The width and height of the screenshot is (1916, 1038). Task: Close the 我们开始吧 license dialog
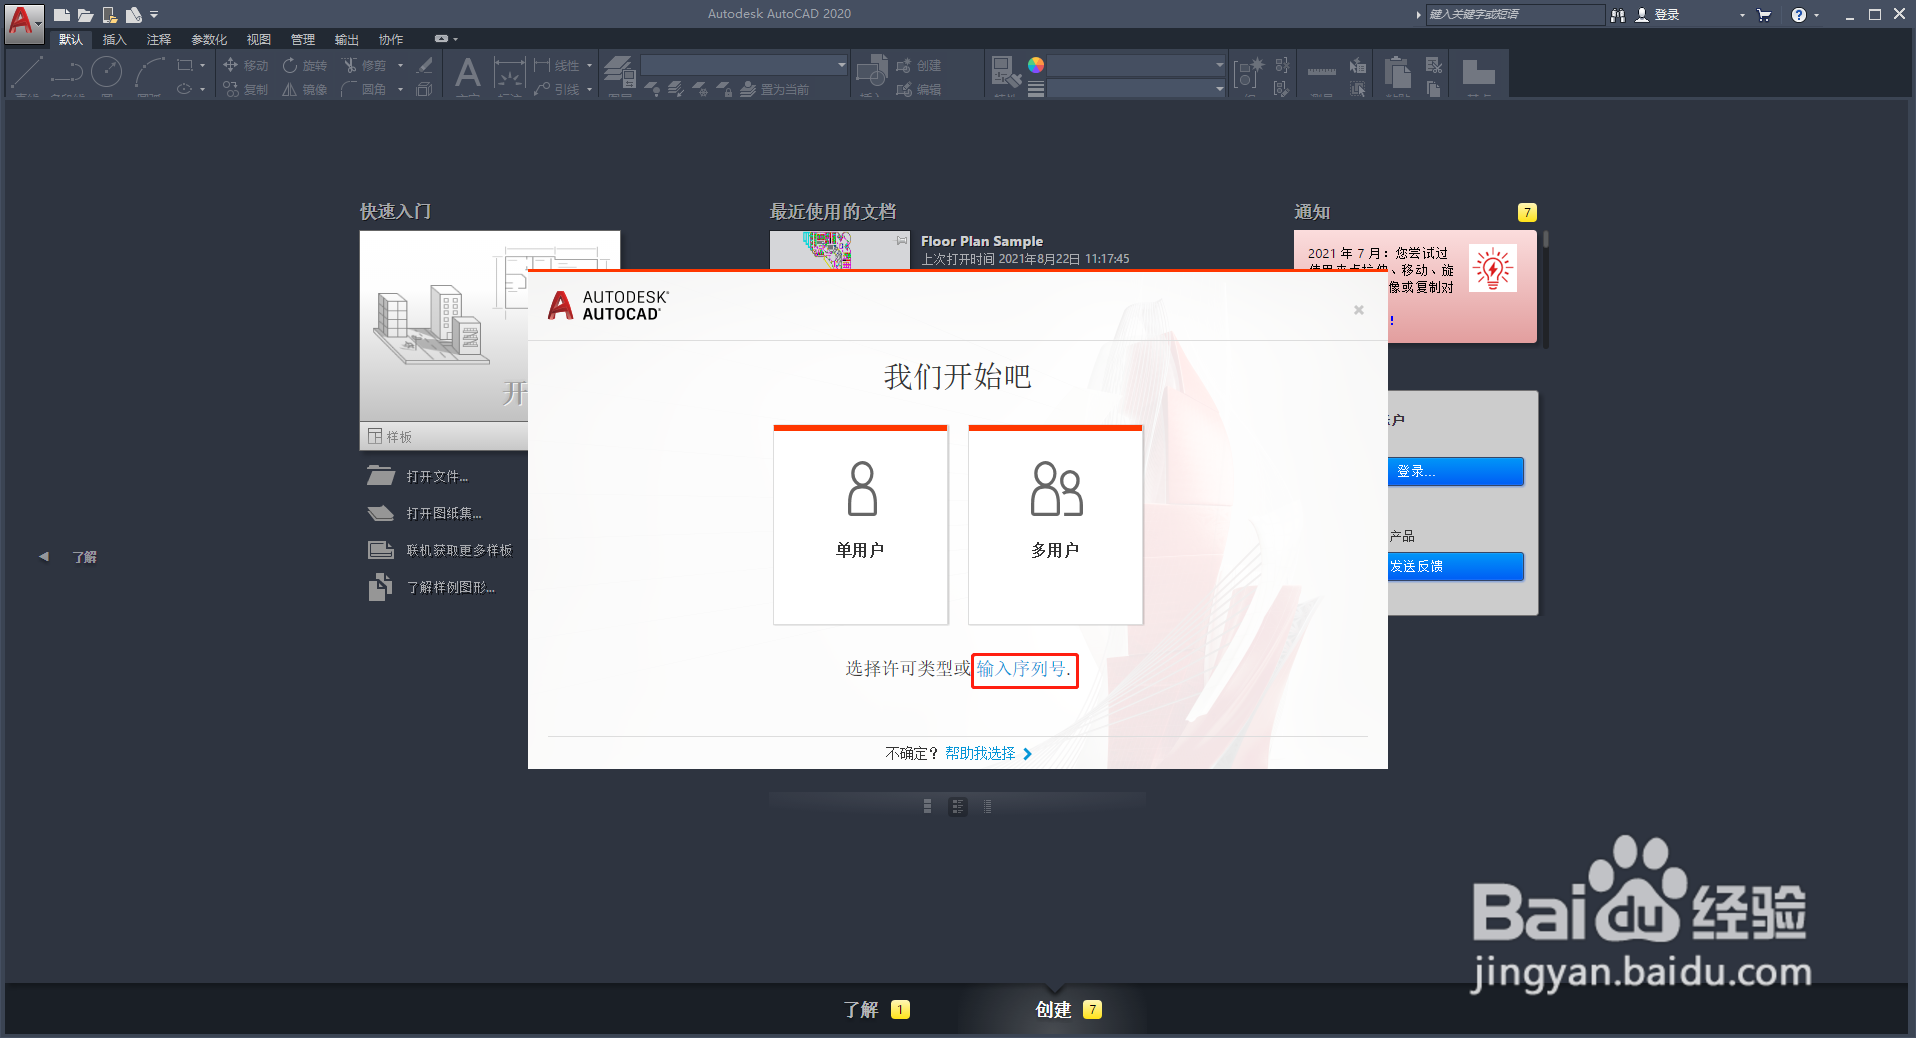coord(1359,310)
